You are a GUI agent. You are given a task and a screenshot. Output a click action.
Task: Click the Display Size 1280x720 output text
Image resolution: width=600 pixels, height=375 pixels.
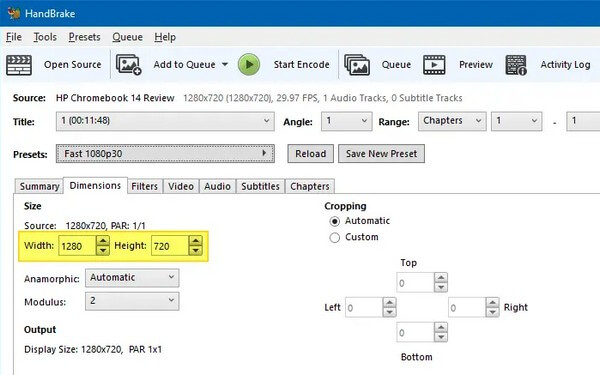pyautogui.click(x=93, y=349)
